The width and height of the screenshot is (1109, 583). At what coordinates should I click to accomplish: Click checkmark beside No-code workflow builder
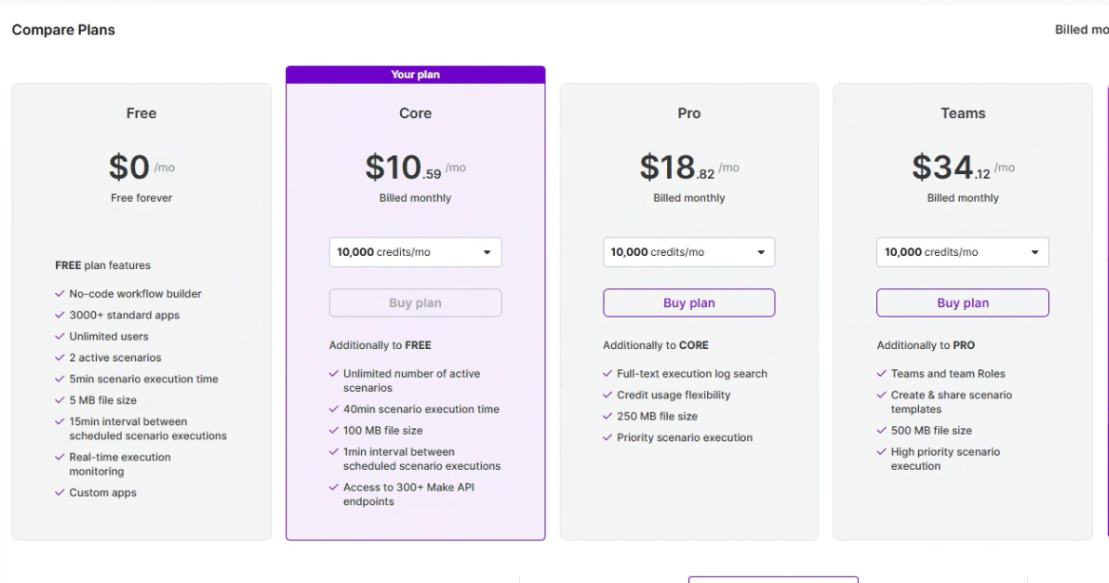(59, 294)
